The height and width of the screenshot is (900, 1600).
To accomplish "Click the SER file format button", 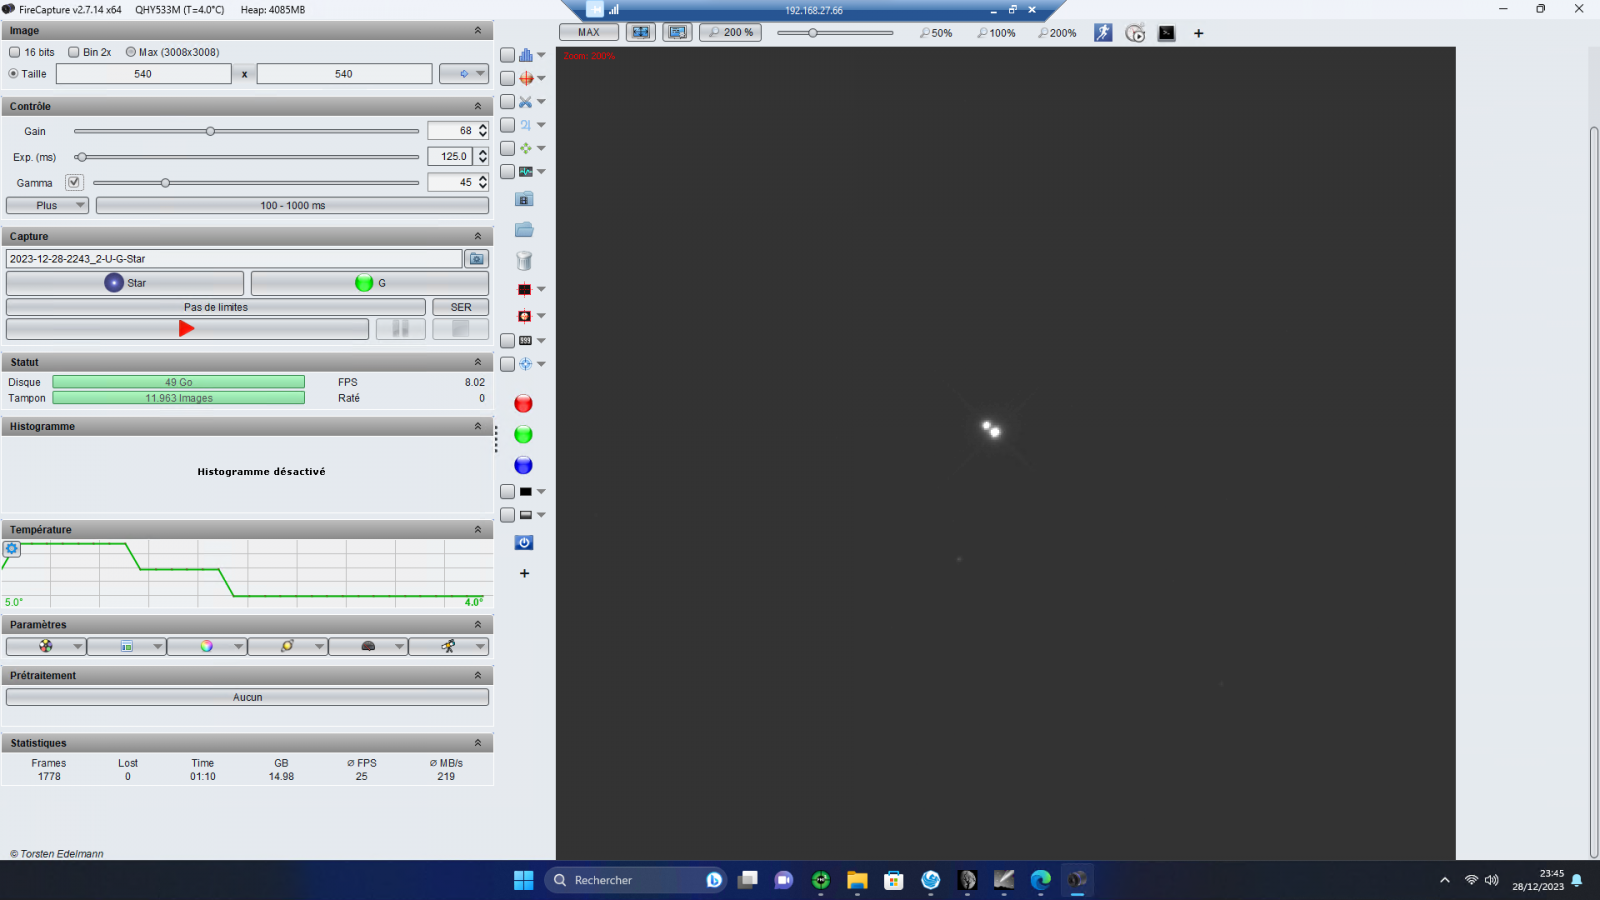I will 460,307.
